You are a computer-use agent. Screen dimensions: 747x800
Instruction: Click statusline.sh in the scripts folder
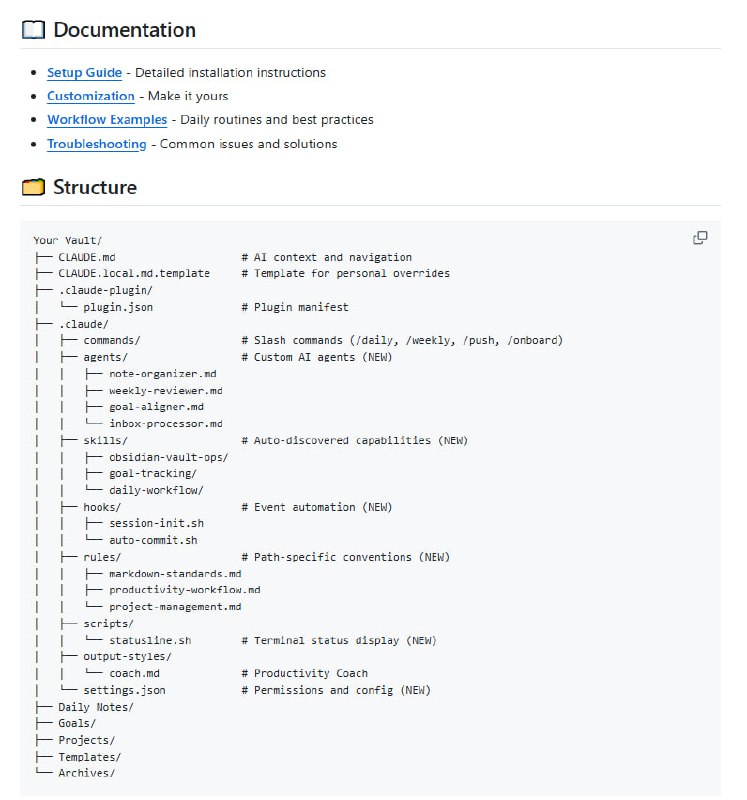[x=150, y=640]
